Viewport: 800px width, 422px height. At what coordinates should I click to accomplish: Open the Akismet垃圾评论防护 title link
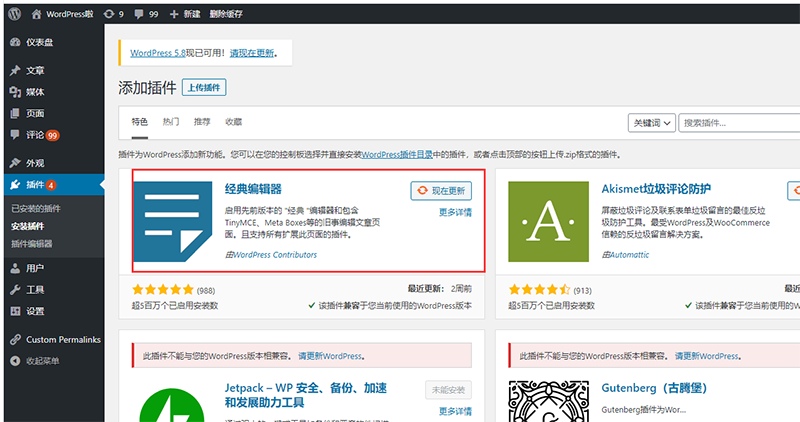click(x=656, y=189)
